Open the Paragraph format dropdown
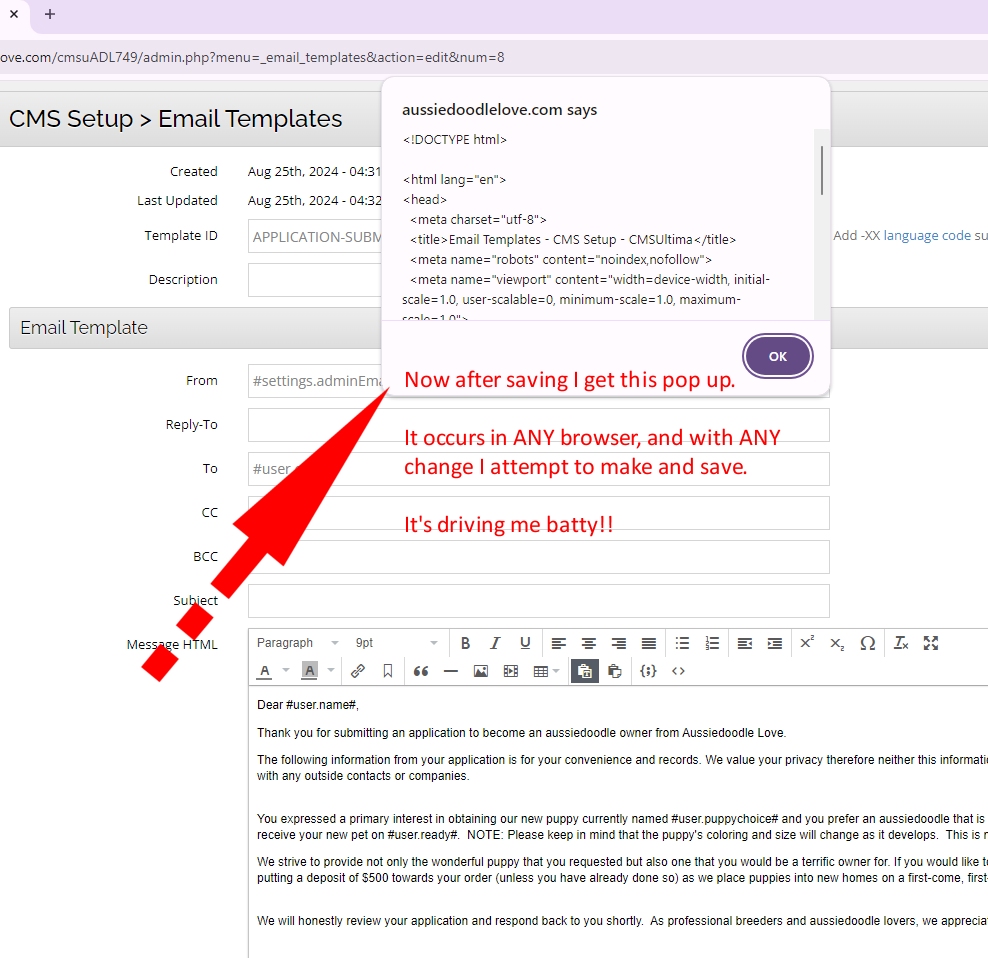This screenshot has width=988, height=958. coord(297,643)
